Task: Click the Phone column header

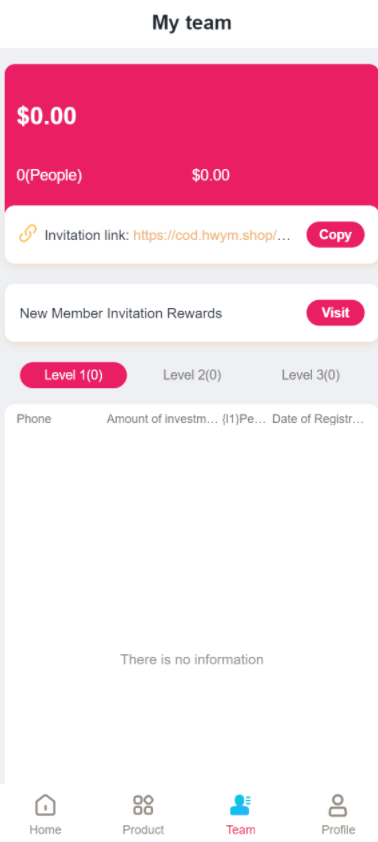Action: (34, 419)
